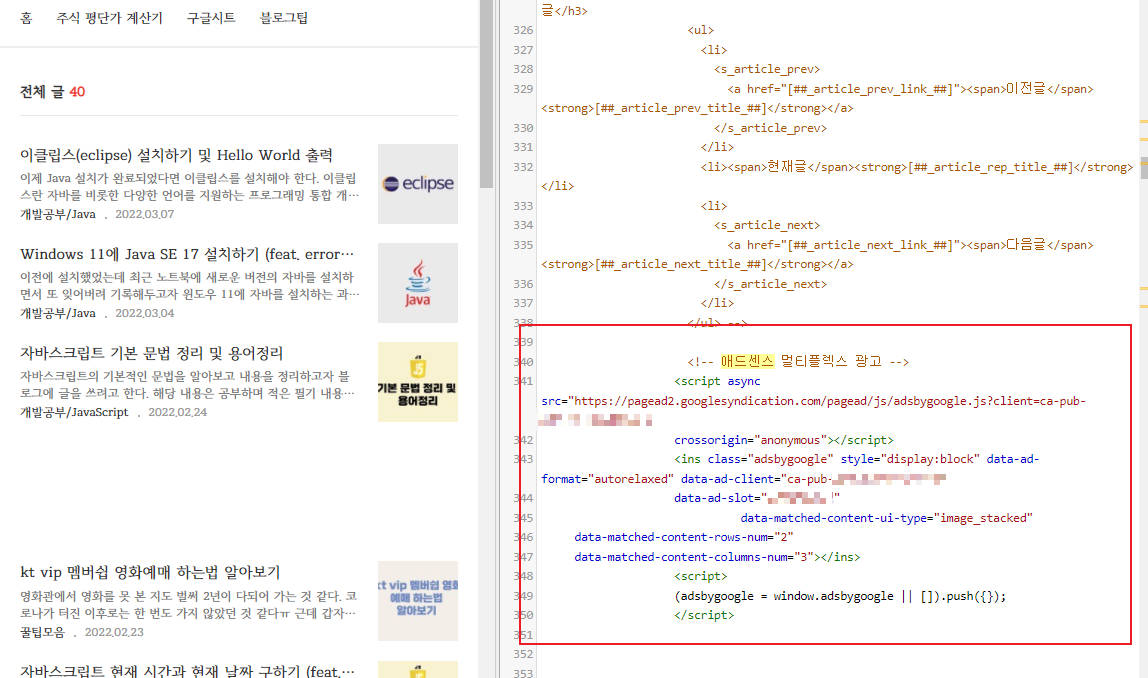
Task: Click the googlesyndication src URL text
Action: pyautogui.click(x=830, y=401)
